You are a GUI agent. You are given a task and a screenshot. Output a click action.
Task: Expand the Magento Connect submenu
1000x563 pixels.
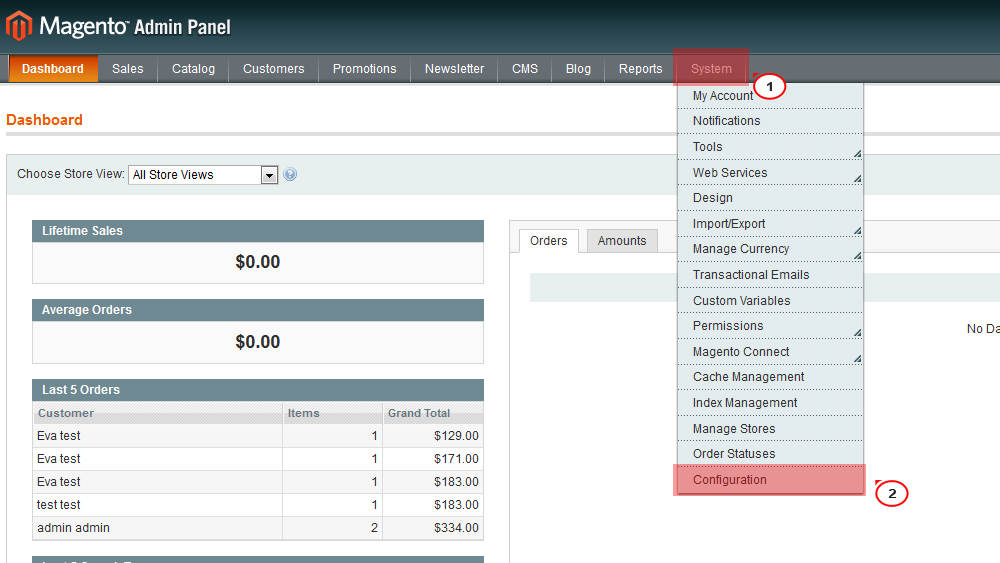pos(858,359)
